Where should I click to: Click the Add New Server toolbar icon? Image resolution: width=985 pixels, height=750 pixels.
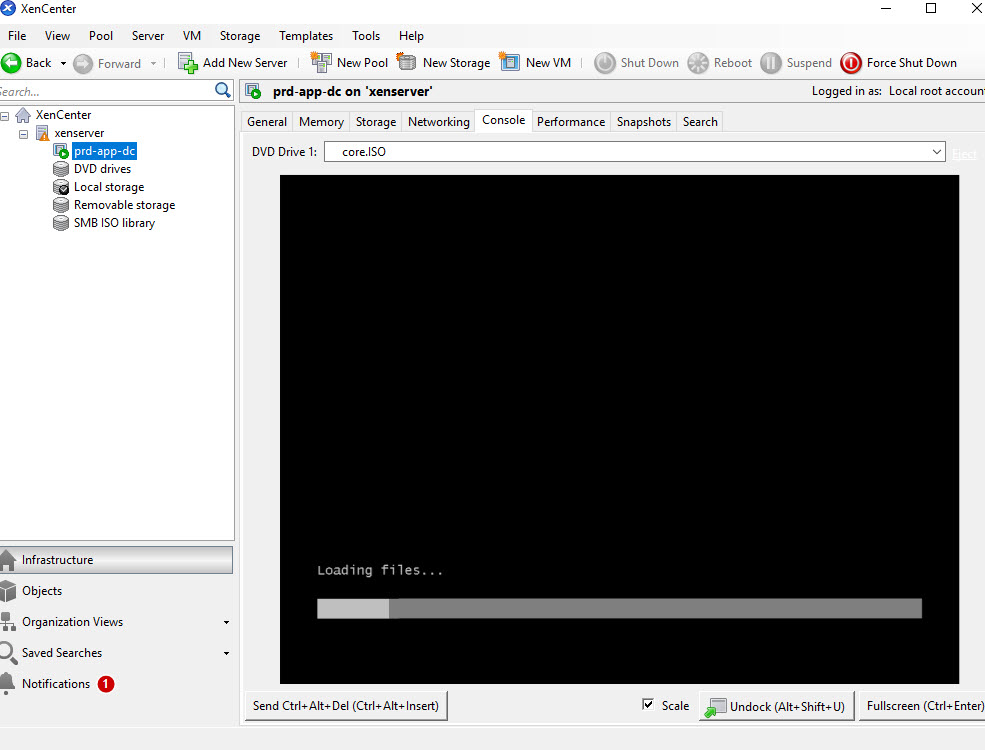point(188,62)
